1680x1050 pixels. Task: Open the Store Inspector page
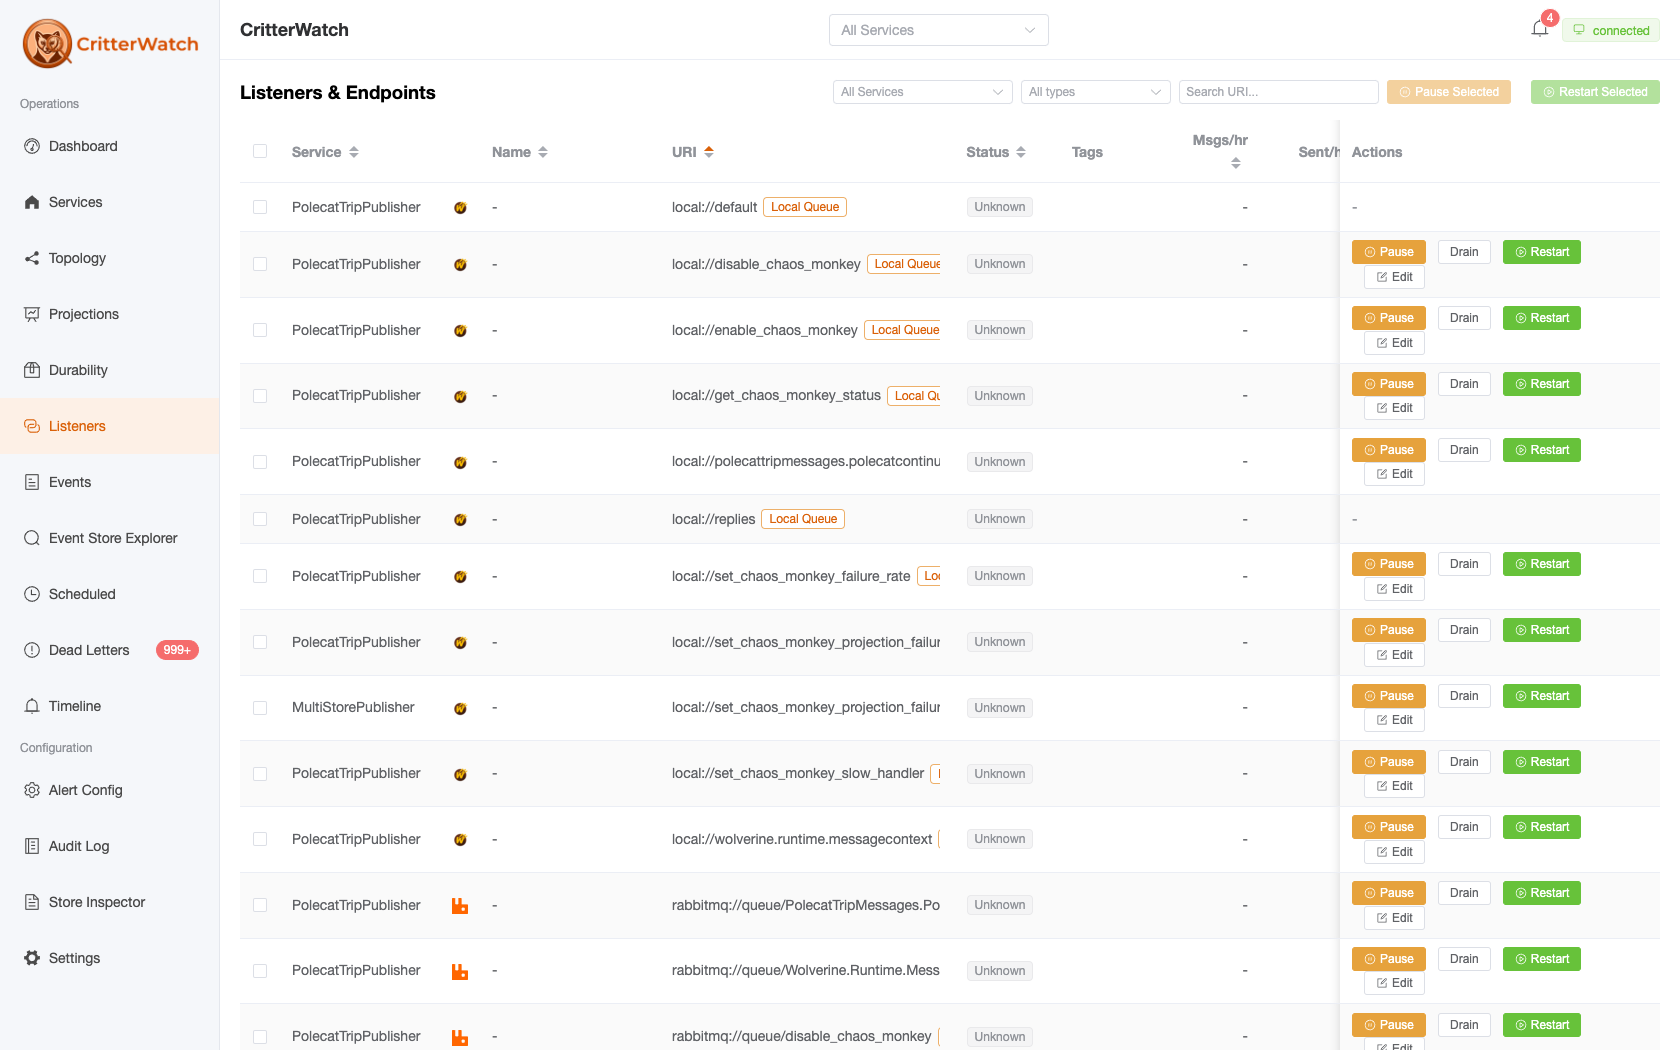(x=110, y=902)
